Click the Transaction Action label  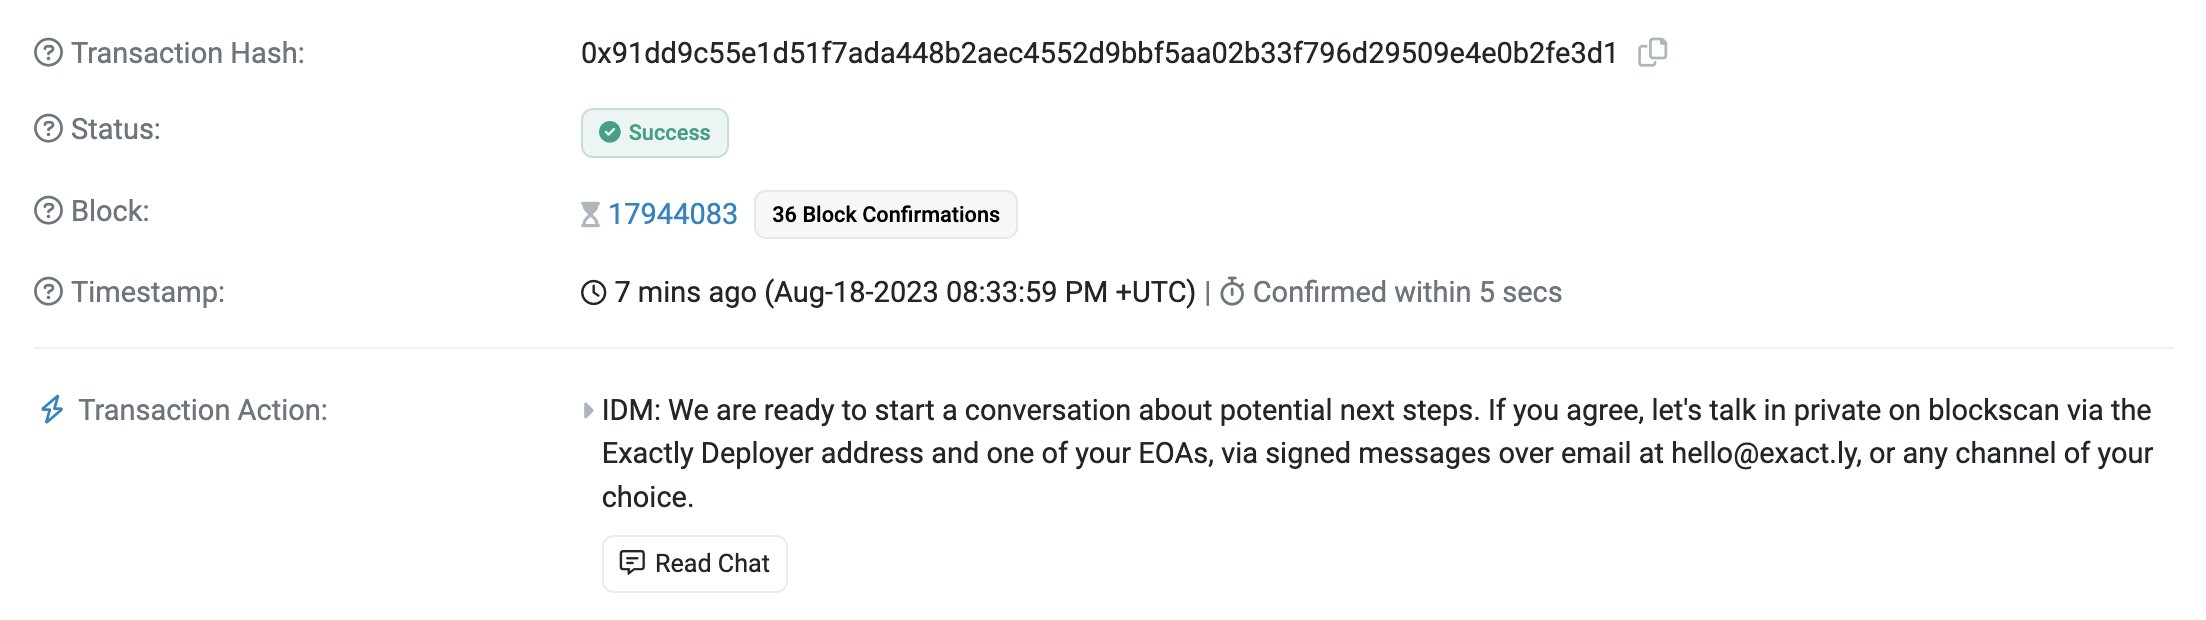203,410
